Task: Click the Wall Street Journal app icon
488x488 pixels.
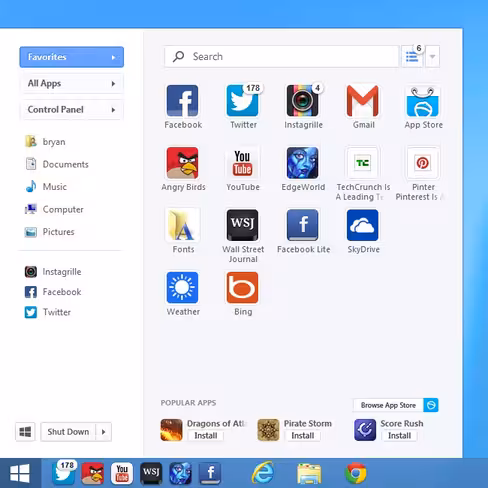Action: click(x=242, y=225)
